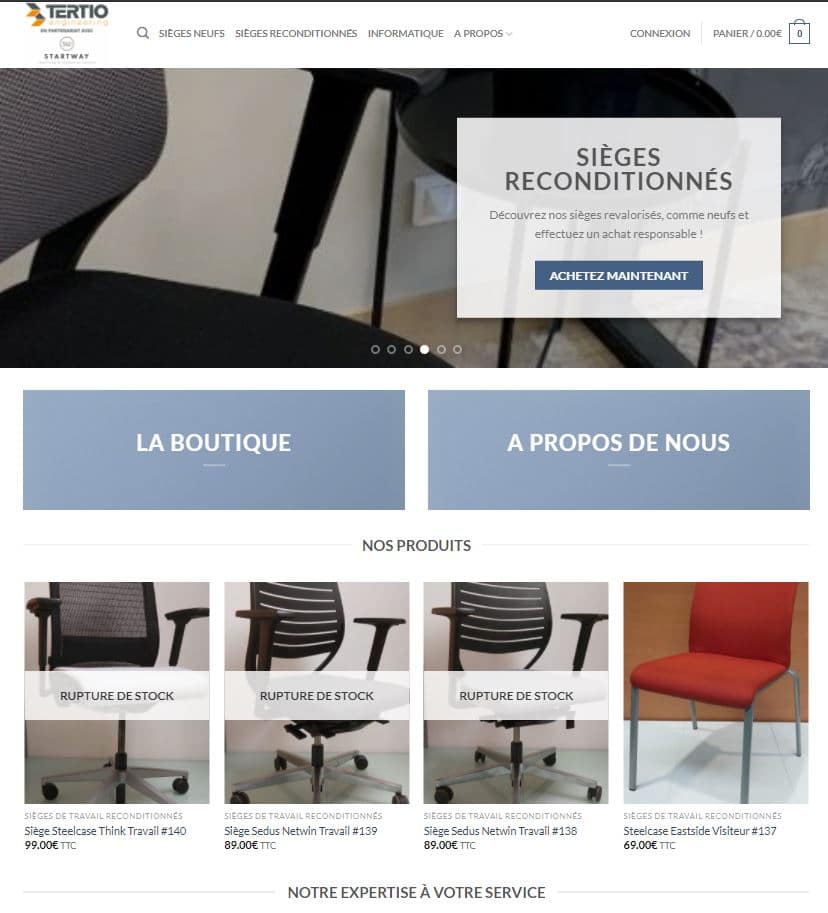Select the second slider dot

pyautogui.click(x=392, y=349)
